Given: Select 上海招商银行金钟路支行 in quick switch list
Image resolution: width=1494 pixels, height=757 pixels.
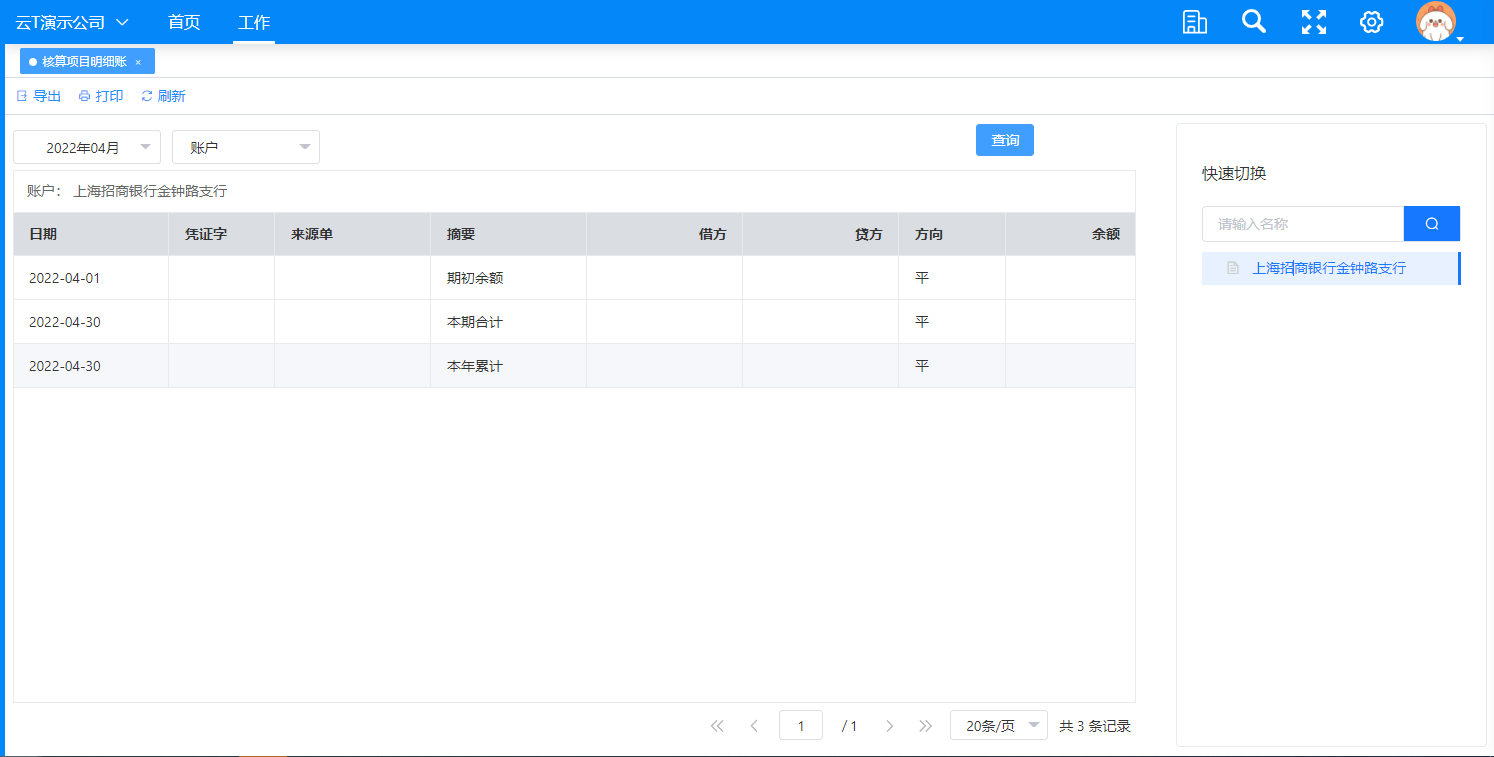Looking at the screenshot, I should (1328, 268).
